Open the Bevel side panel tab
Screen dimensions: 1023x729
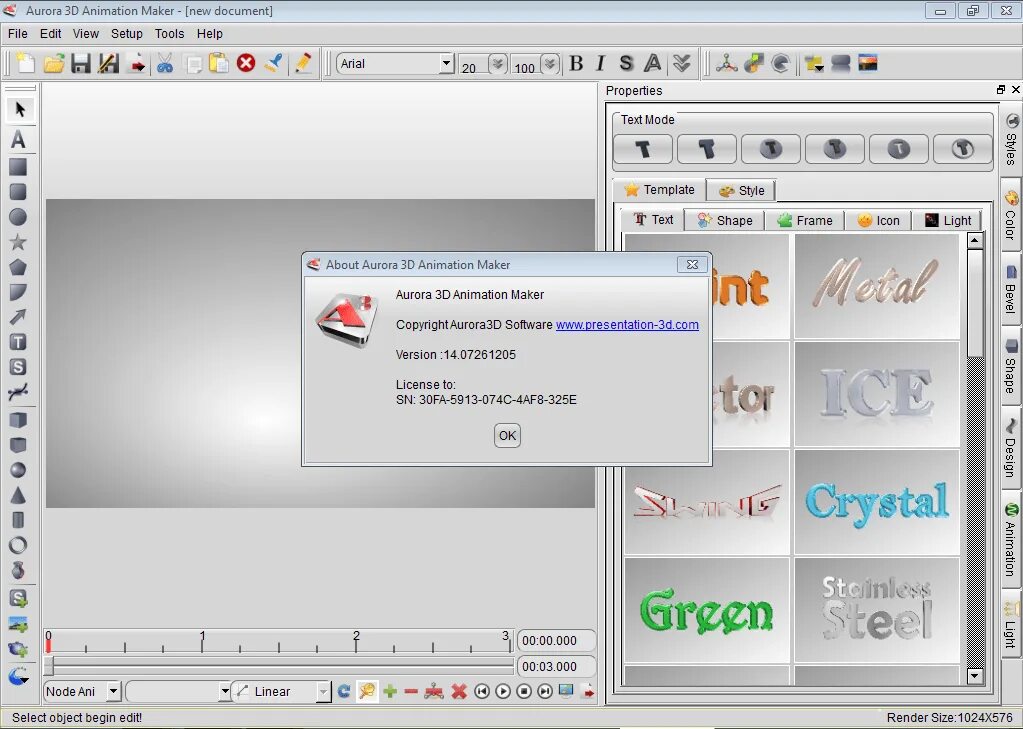point(1011,289)
